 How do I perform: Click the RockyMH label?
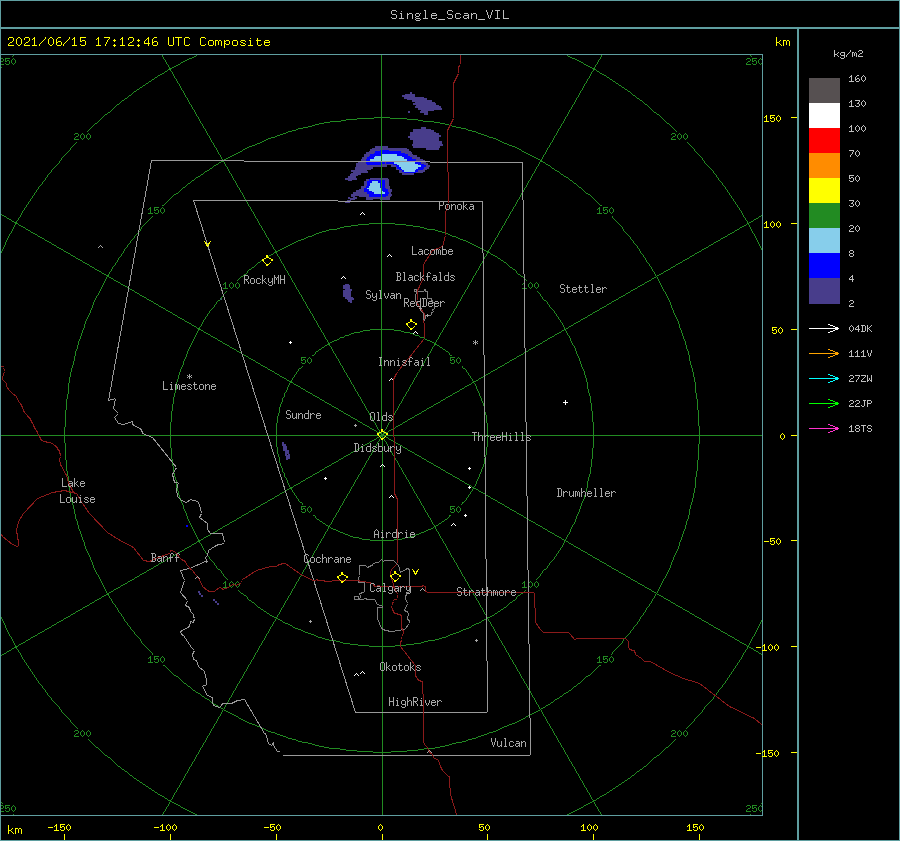tap(264, 280)
